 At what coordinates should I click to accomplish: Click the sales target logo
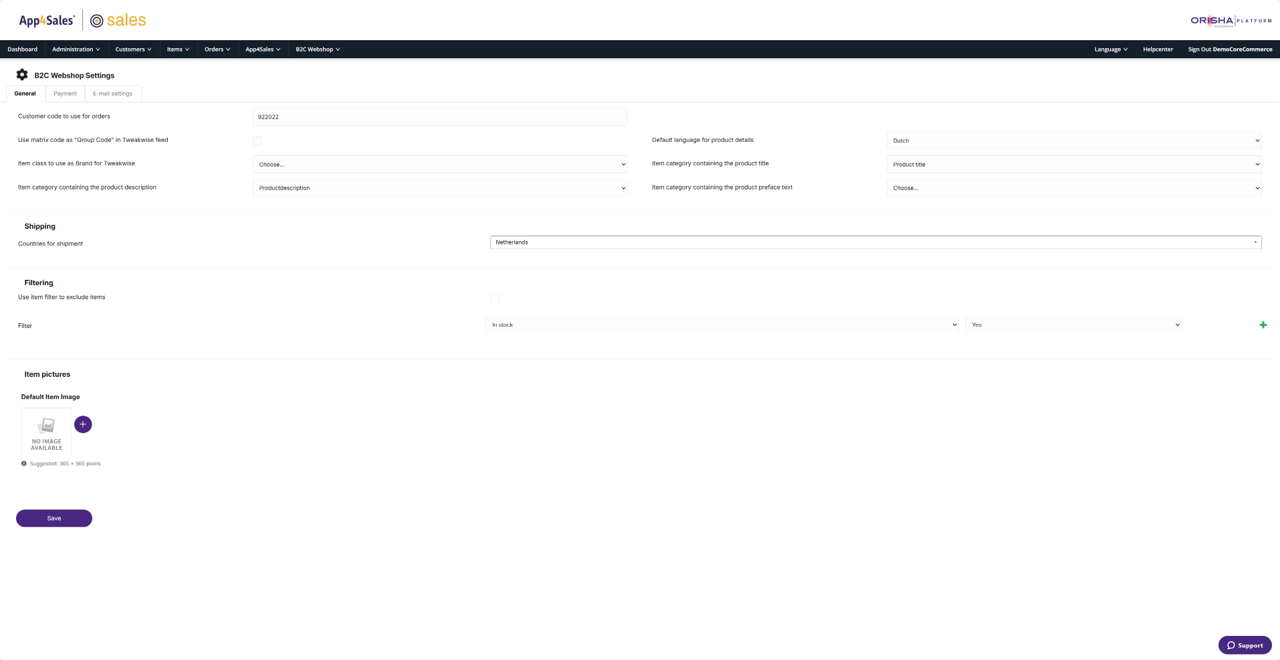(118, 20)
